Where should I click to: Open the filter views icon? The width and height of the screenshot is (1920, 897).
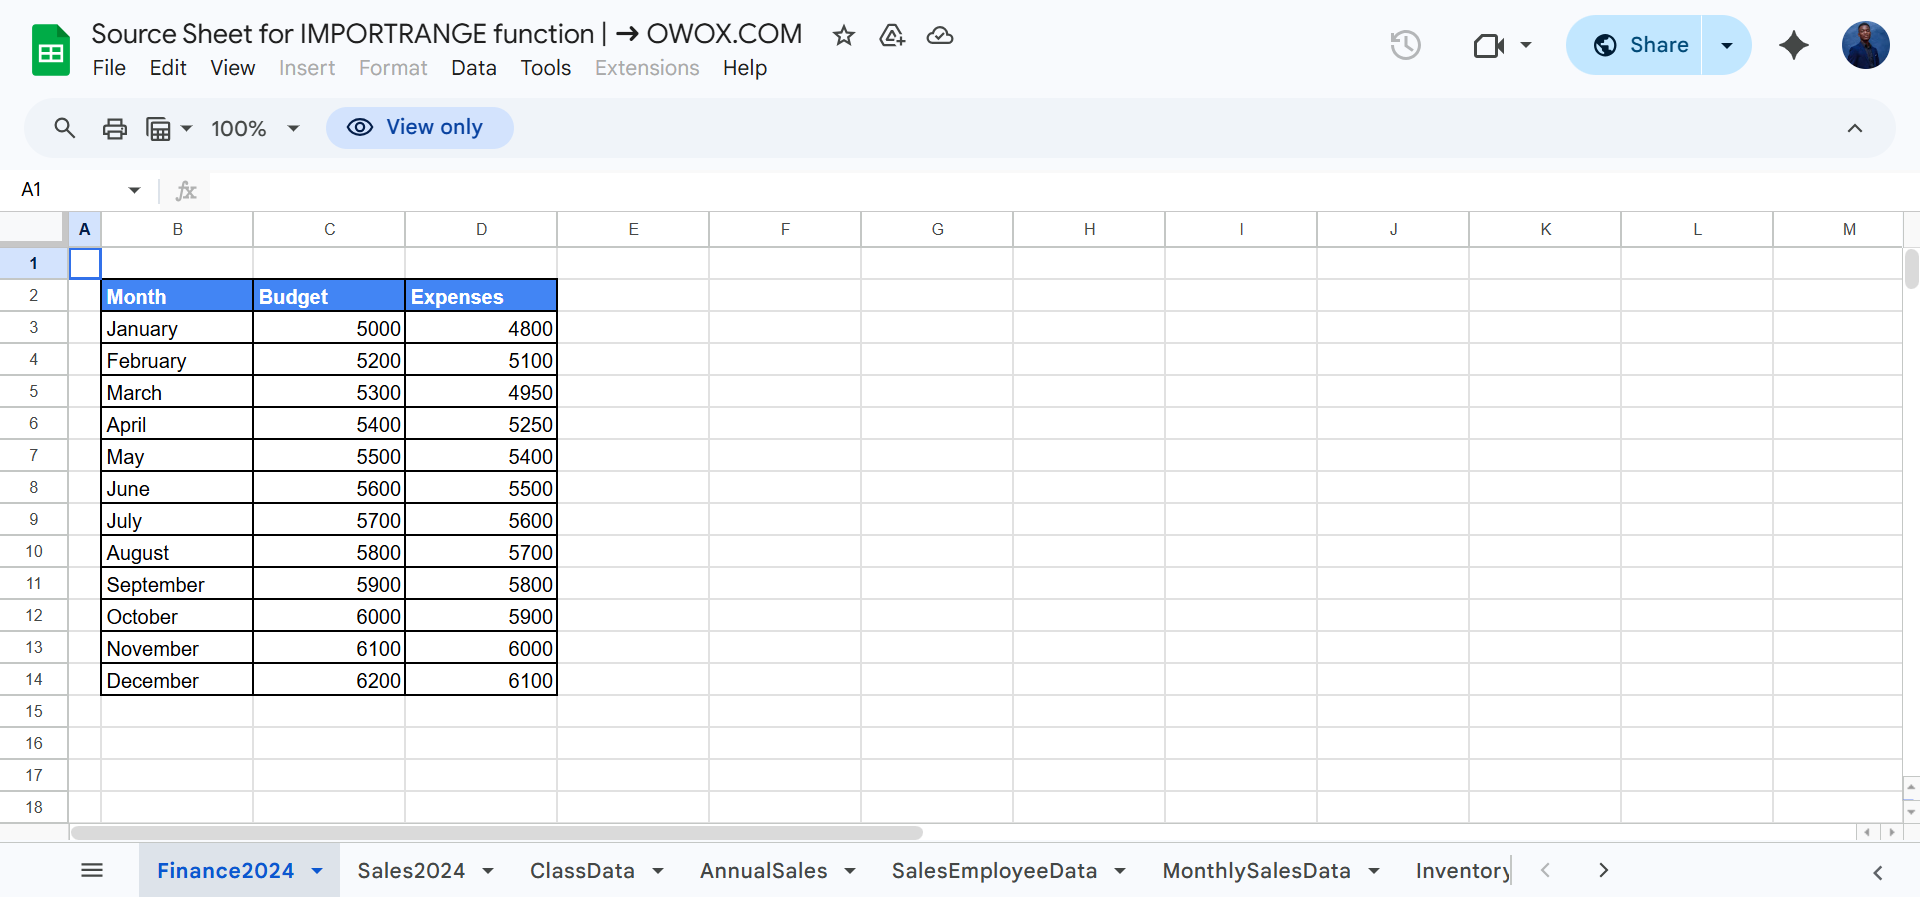click(x=158, y=128)
